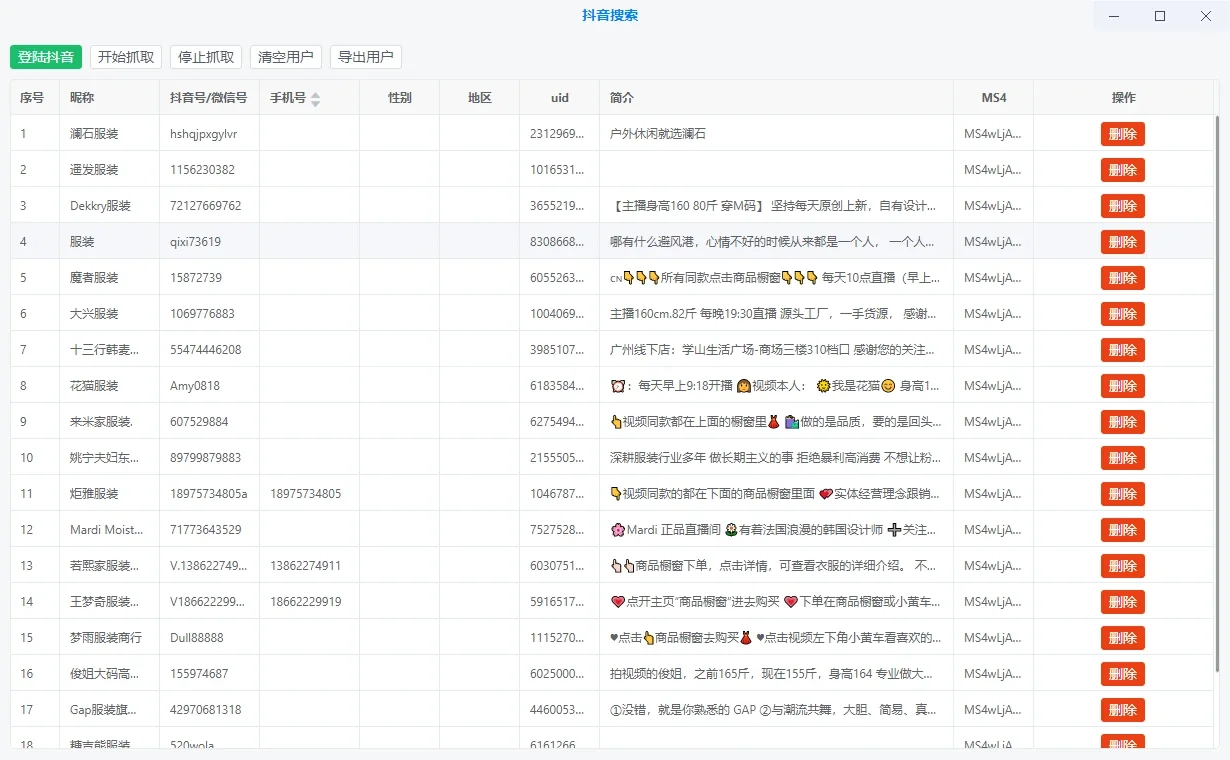Select the 炬雅服装 nickname cell
Viewport: 1230px width, 760px height.
coord(109,494)
